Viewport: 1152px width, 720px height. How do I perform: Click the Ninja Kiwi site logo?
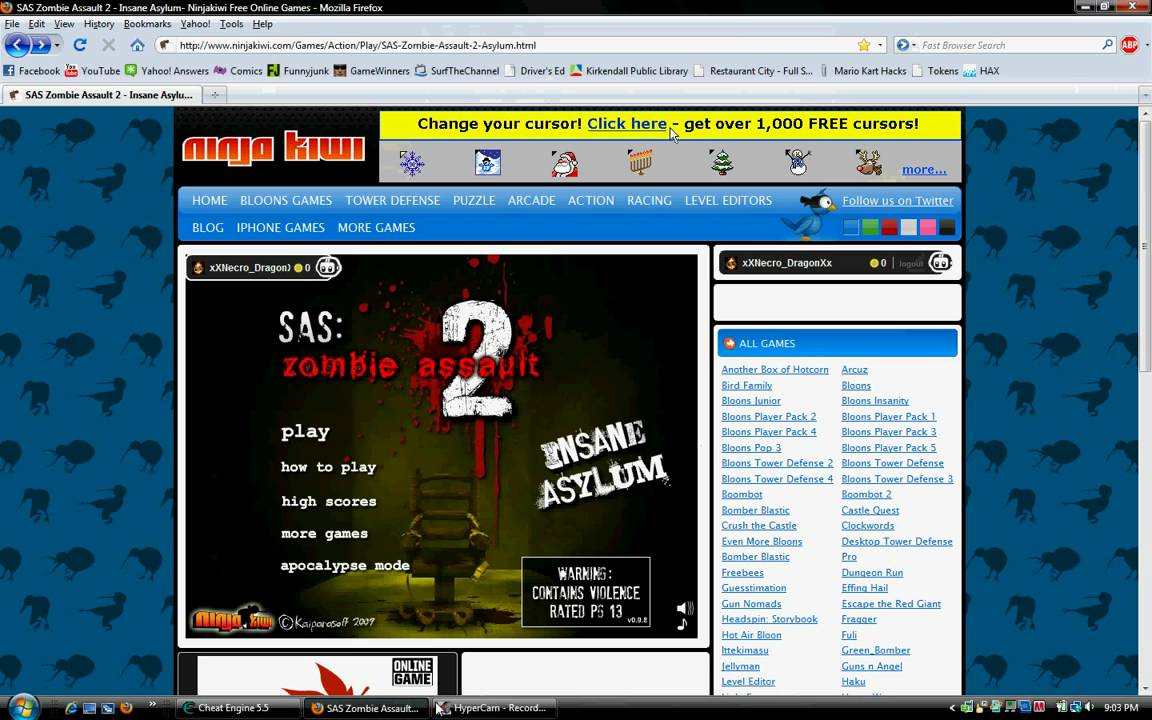tap(273, 148)
